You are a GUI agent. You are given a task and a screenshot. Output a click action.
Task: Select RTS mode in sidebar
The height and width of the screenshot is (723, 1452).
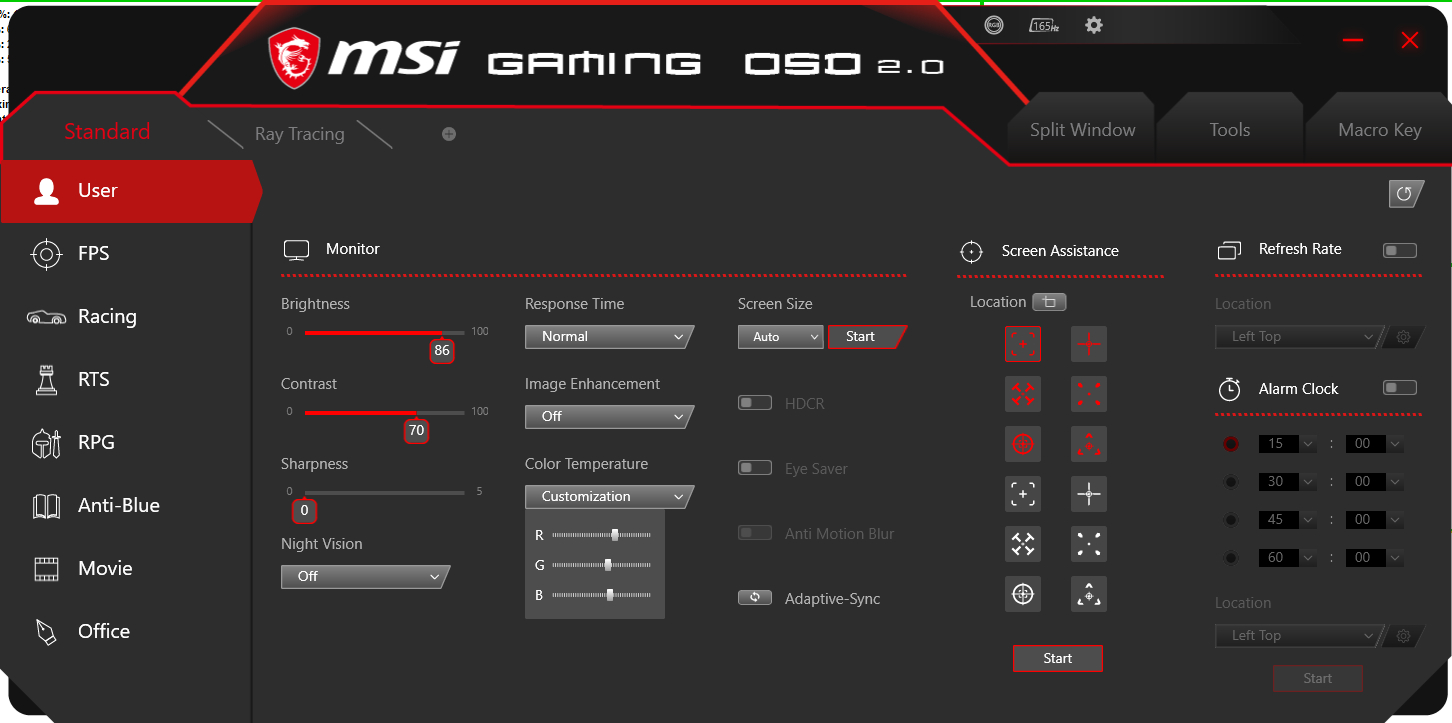click(x=126, y=380)
